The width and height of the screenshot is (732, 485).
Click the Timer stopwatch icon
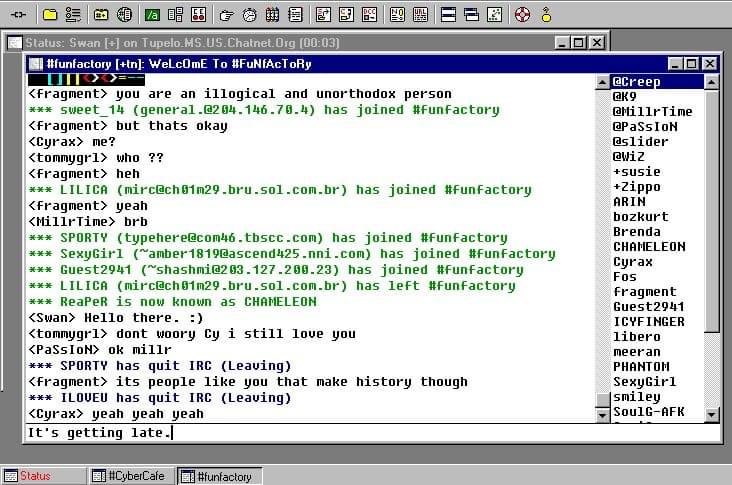[250, 15]
